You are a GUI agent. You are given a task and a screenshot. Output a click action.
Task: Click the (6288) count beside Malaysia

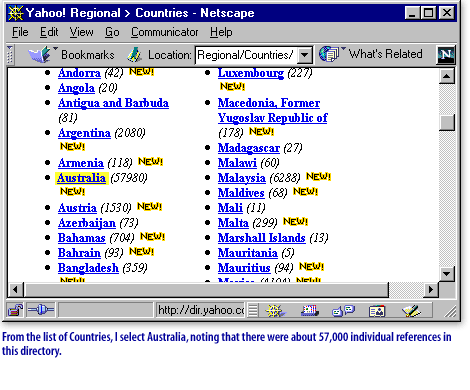(x=285, y=178)
